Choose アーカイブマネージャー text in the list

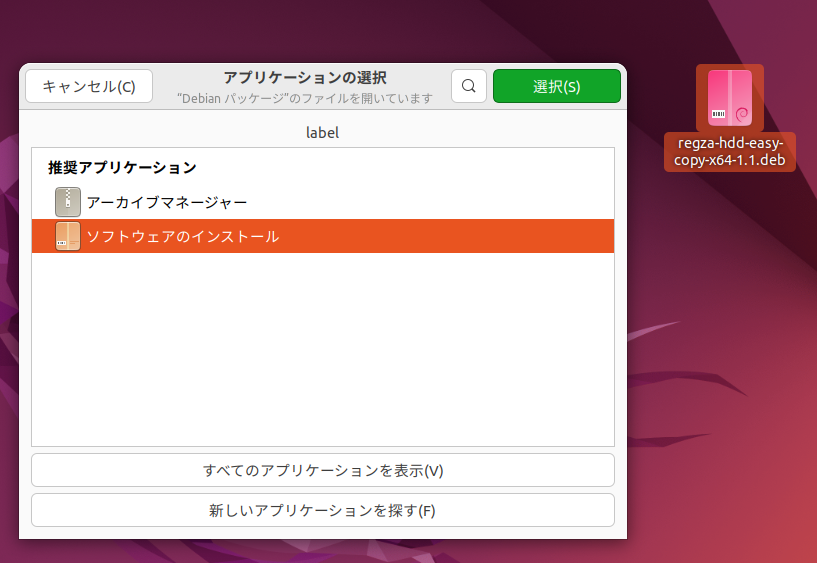(x=166, y=202)
